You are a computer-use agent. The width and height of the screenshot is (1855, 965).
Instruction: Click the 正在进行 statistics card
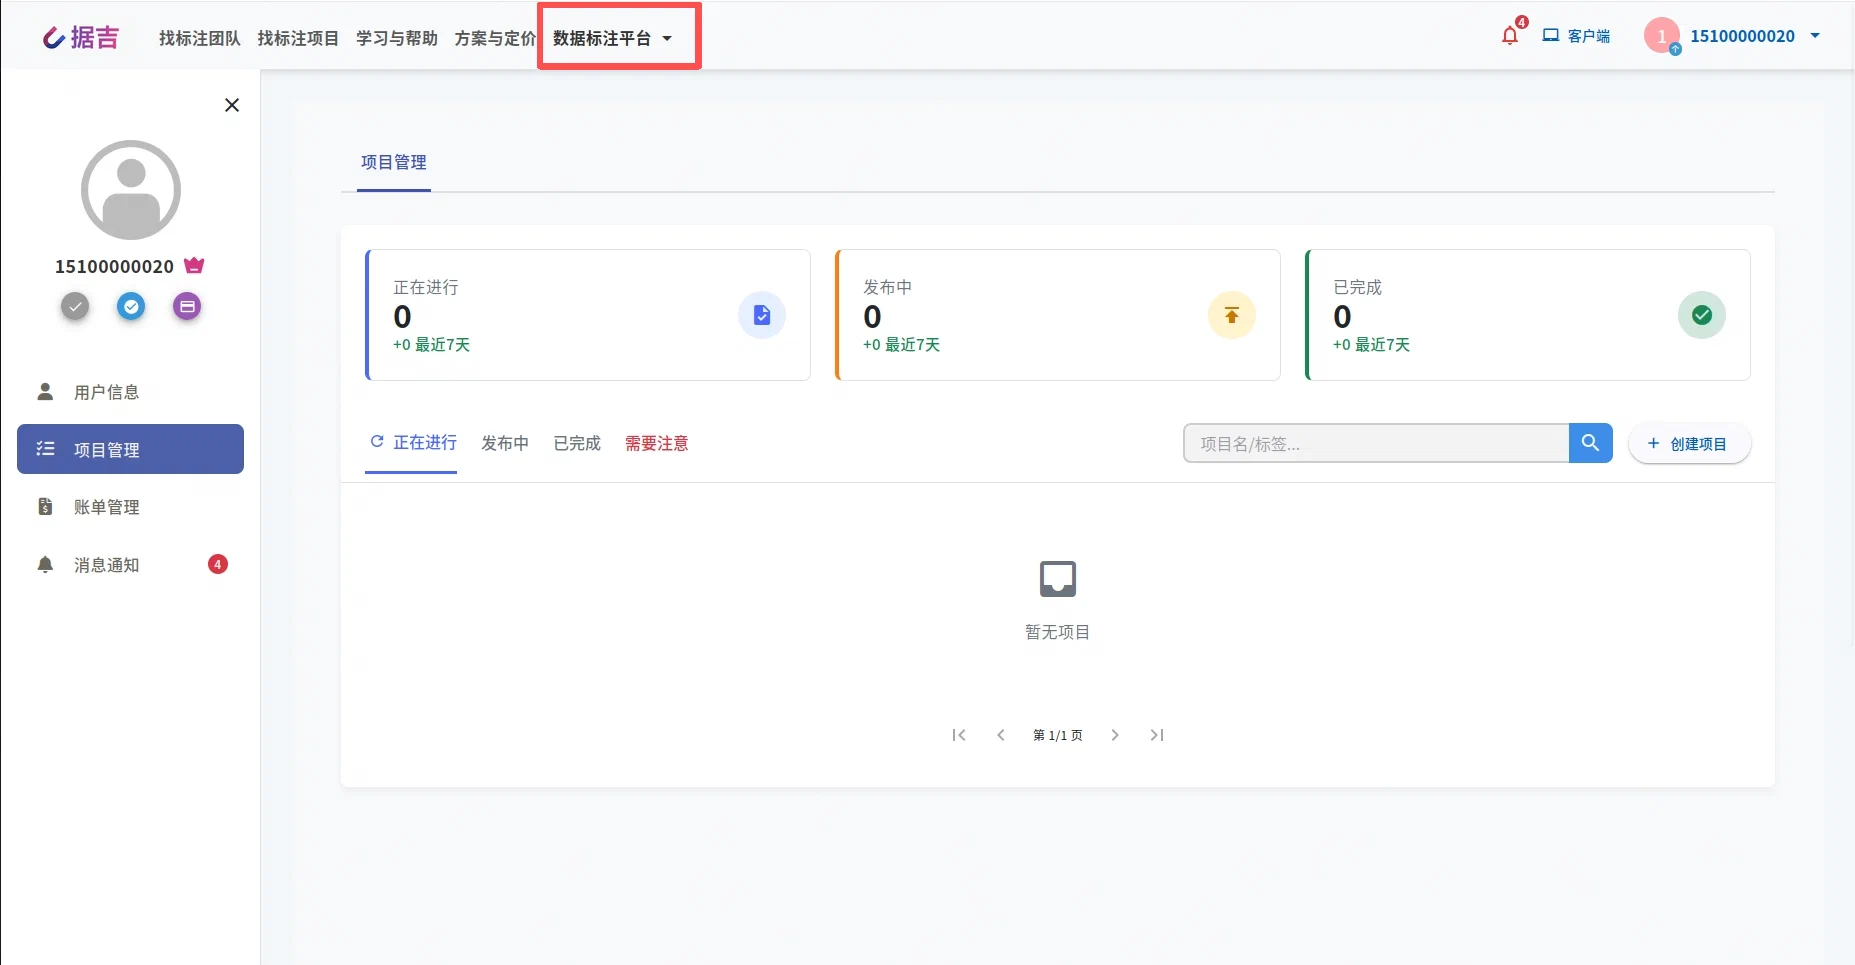point(588,315)
